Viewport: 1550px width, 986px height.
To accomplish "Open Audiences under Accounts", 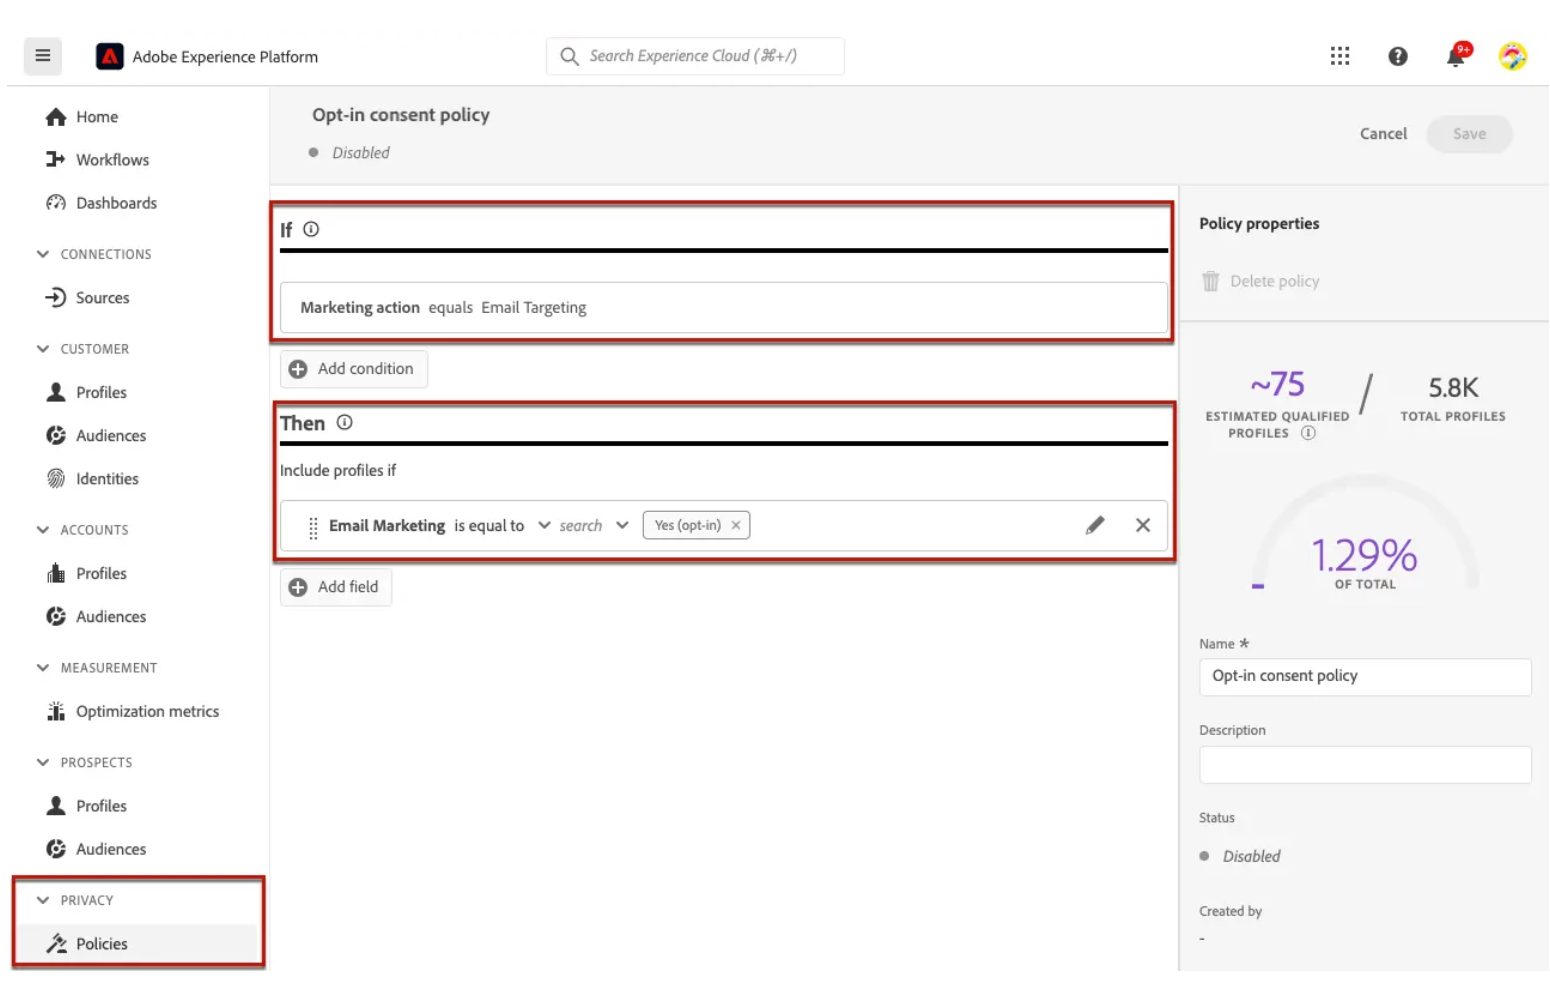I will point(96,617).
